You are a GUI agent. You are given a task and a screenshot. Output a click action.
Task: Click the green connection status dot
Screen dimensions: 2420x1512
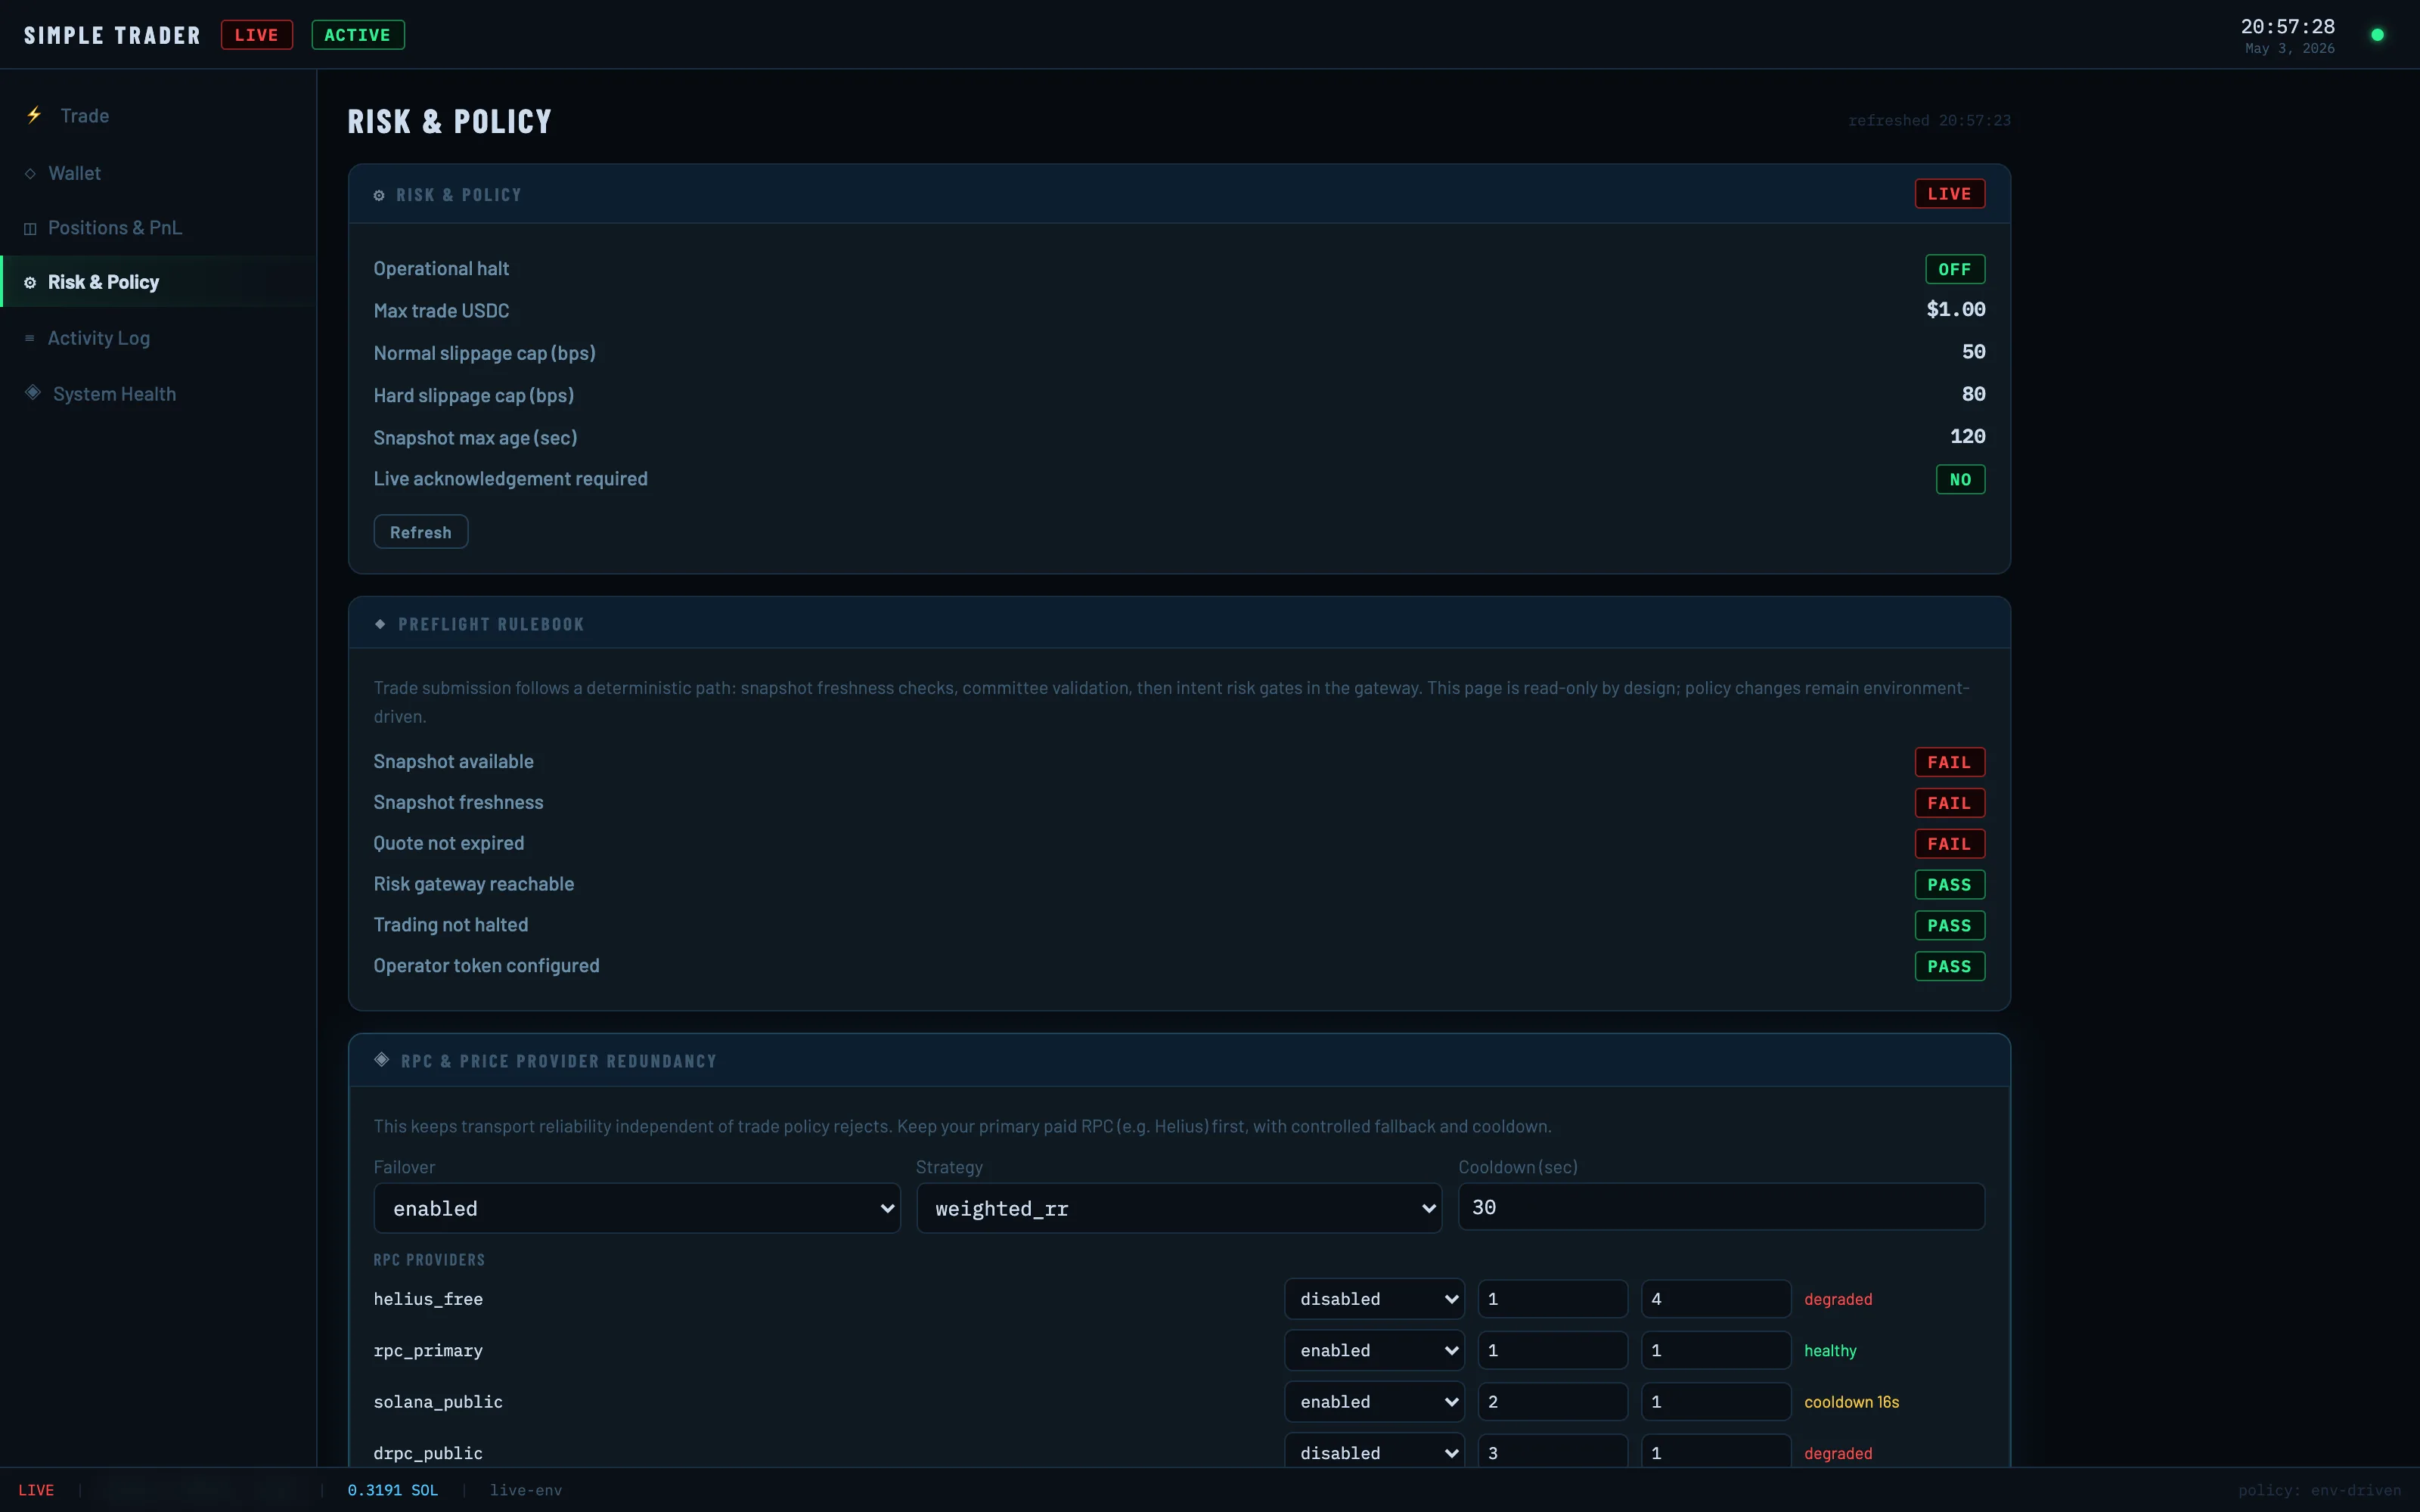2377,35
